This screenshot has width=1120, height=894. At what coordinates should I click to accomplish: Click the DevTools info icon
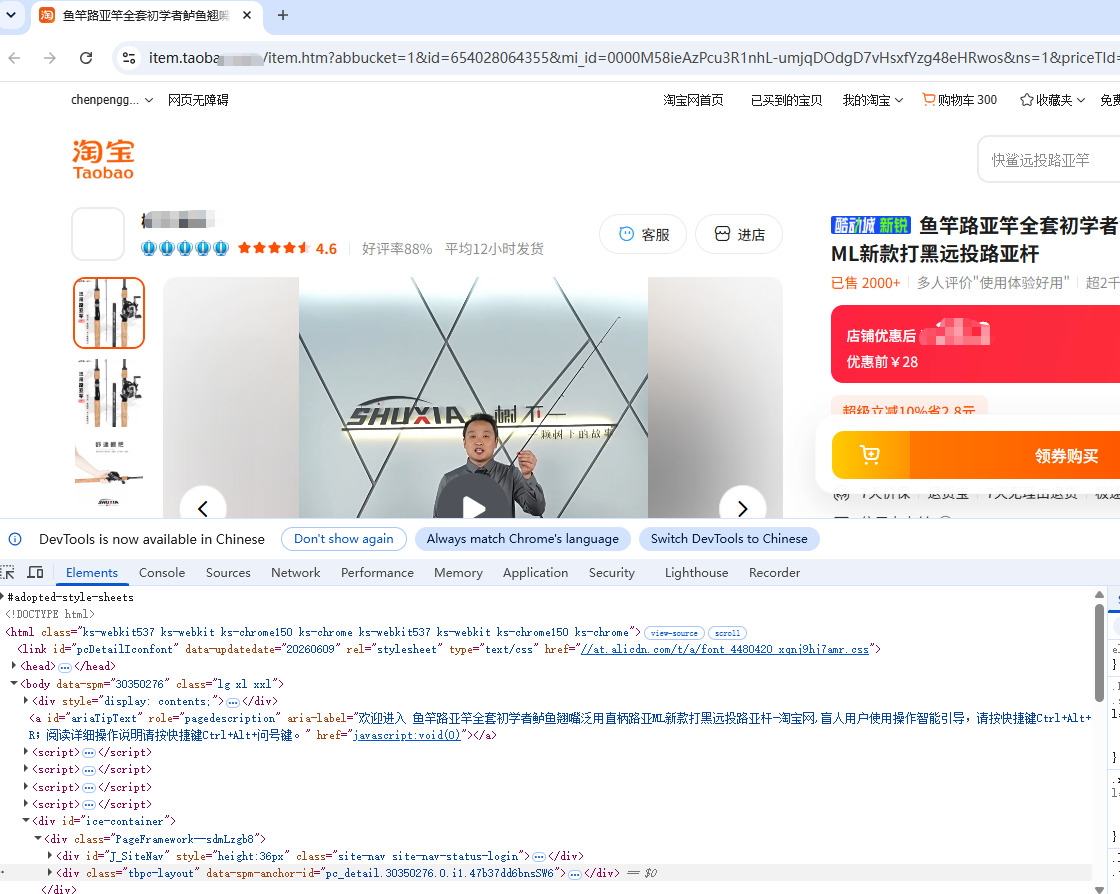tap(15, 539)
